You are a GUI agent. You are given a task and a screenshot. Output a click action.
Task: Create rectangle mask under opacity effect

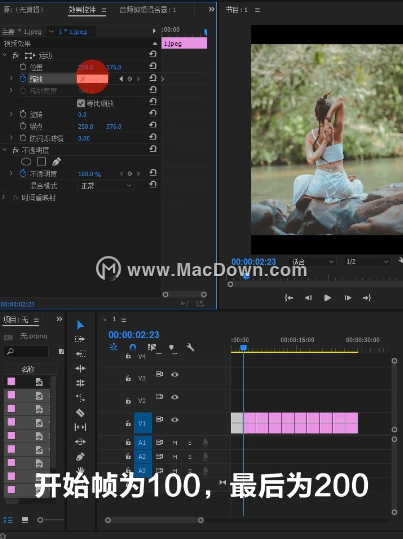[42, 161]
